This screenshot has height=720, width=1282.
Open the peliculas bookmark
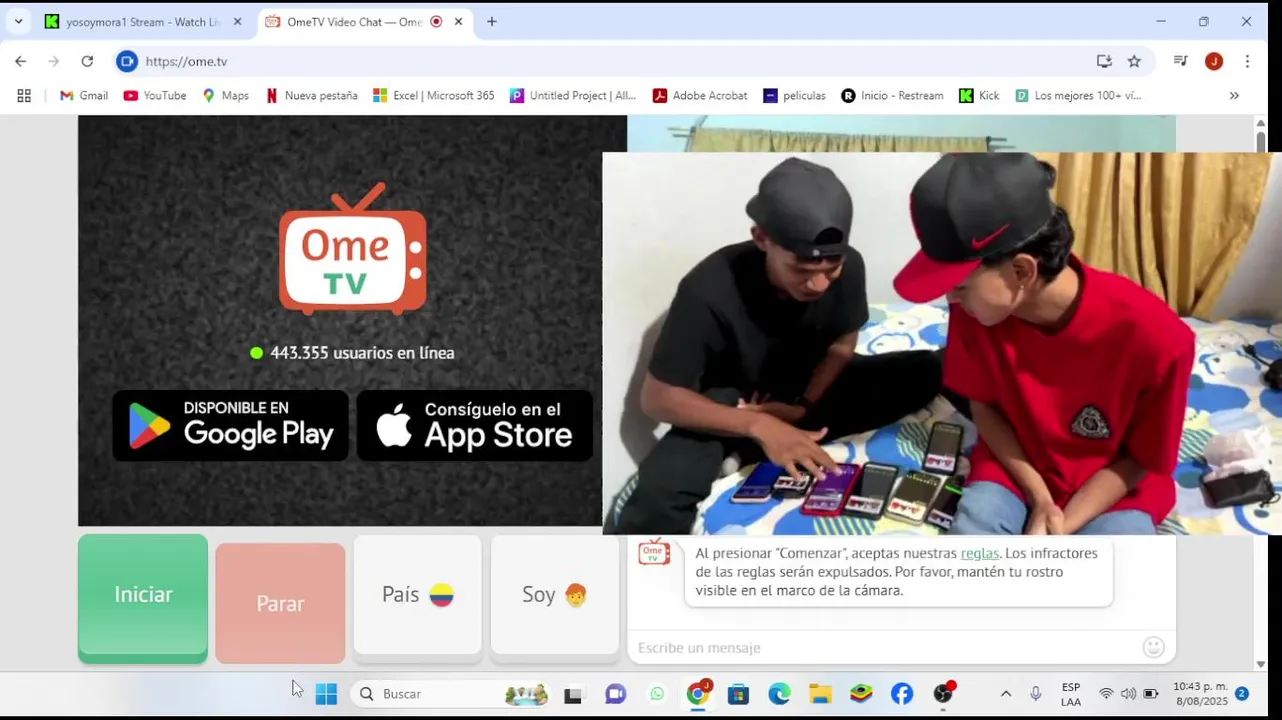(x=794, y=96)
